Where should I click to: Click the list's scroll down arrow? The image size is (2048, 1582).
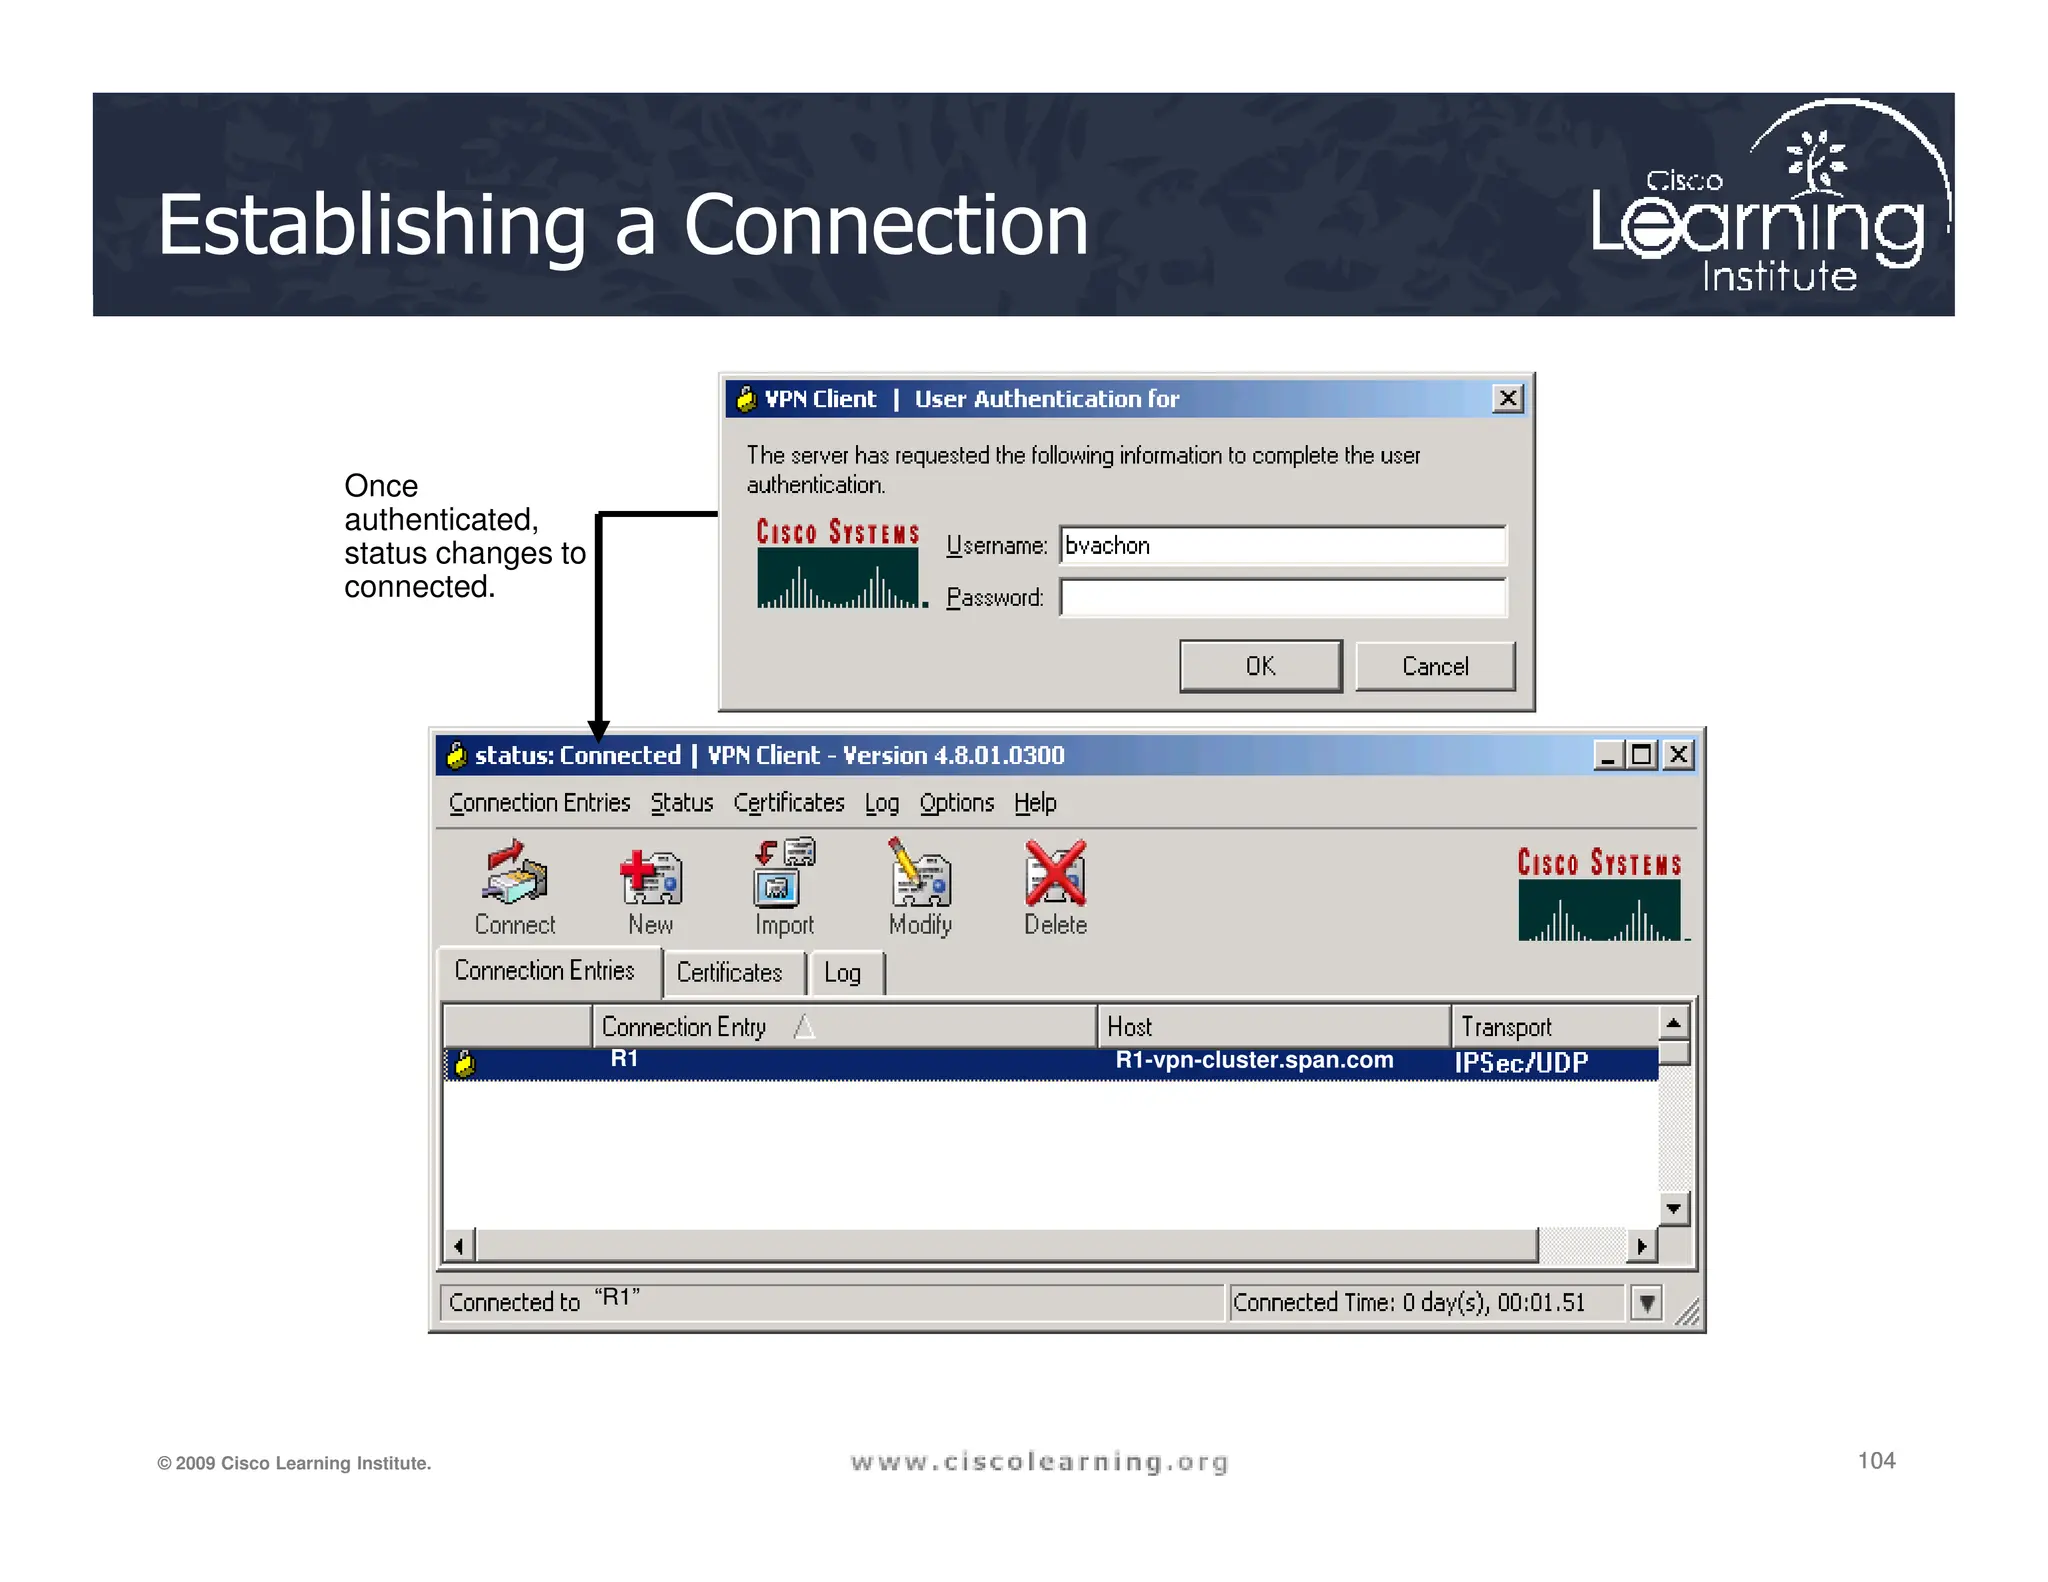click(1674, 1208)
